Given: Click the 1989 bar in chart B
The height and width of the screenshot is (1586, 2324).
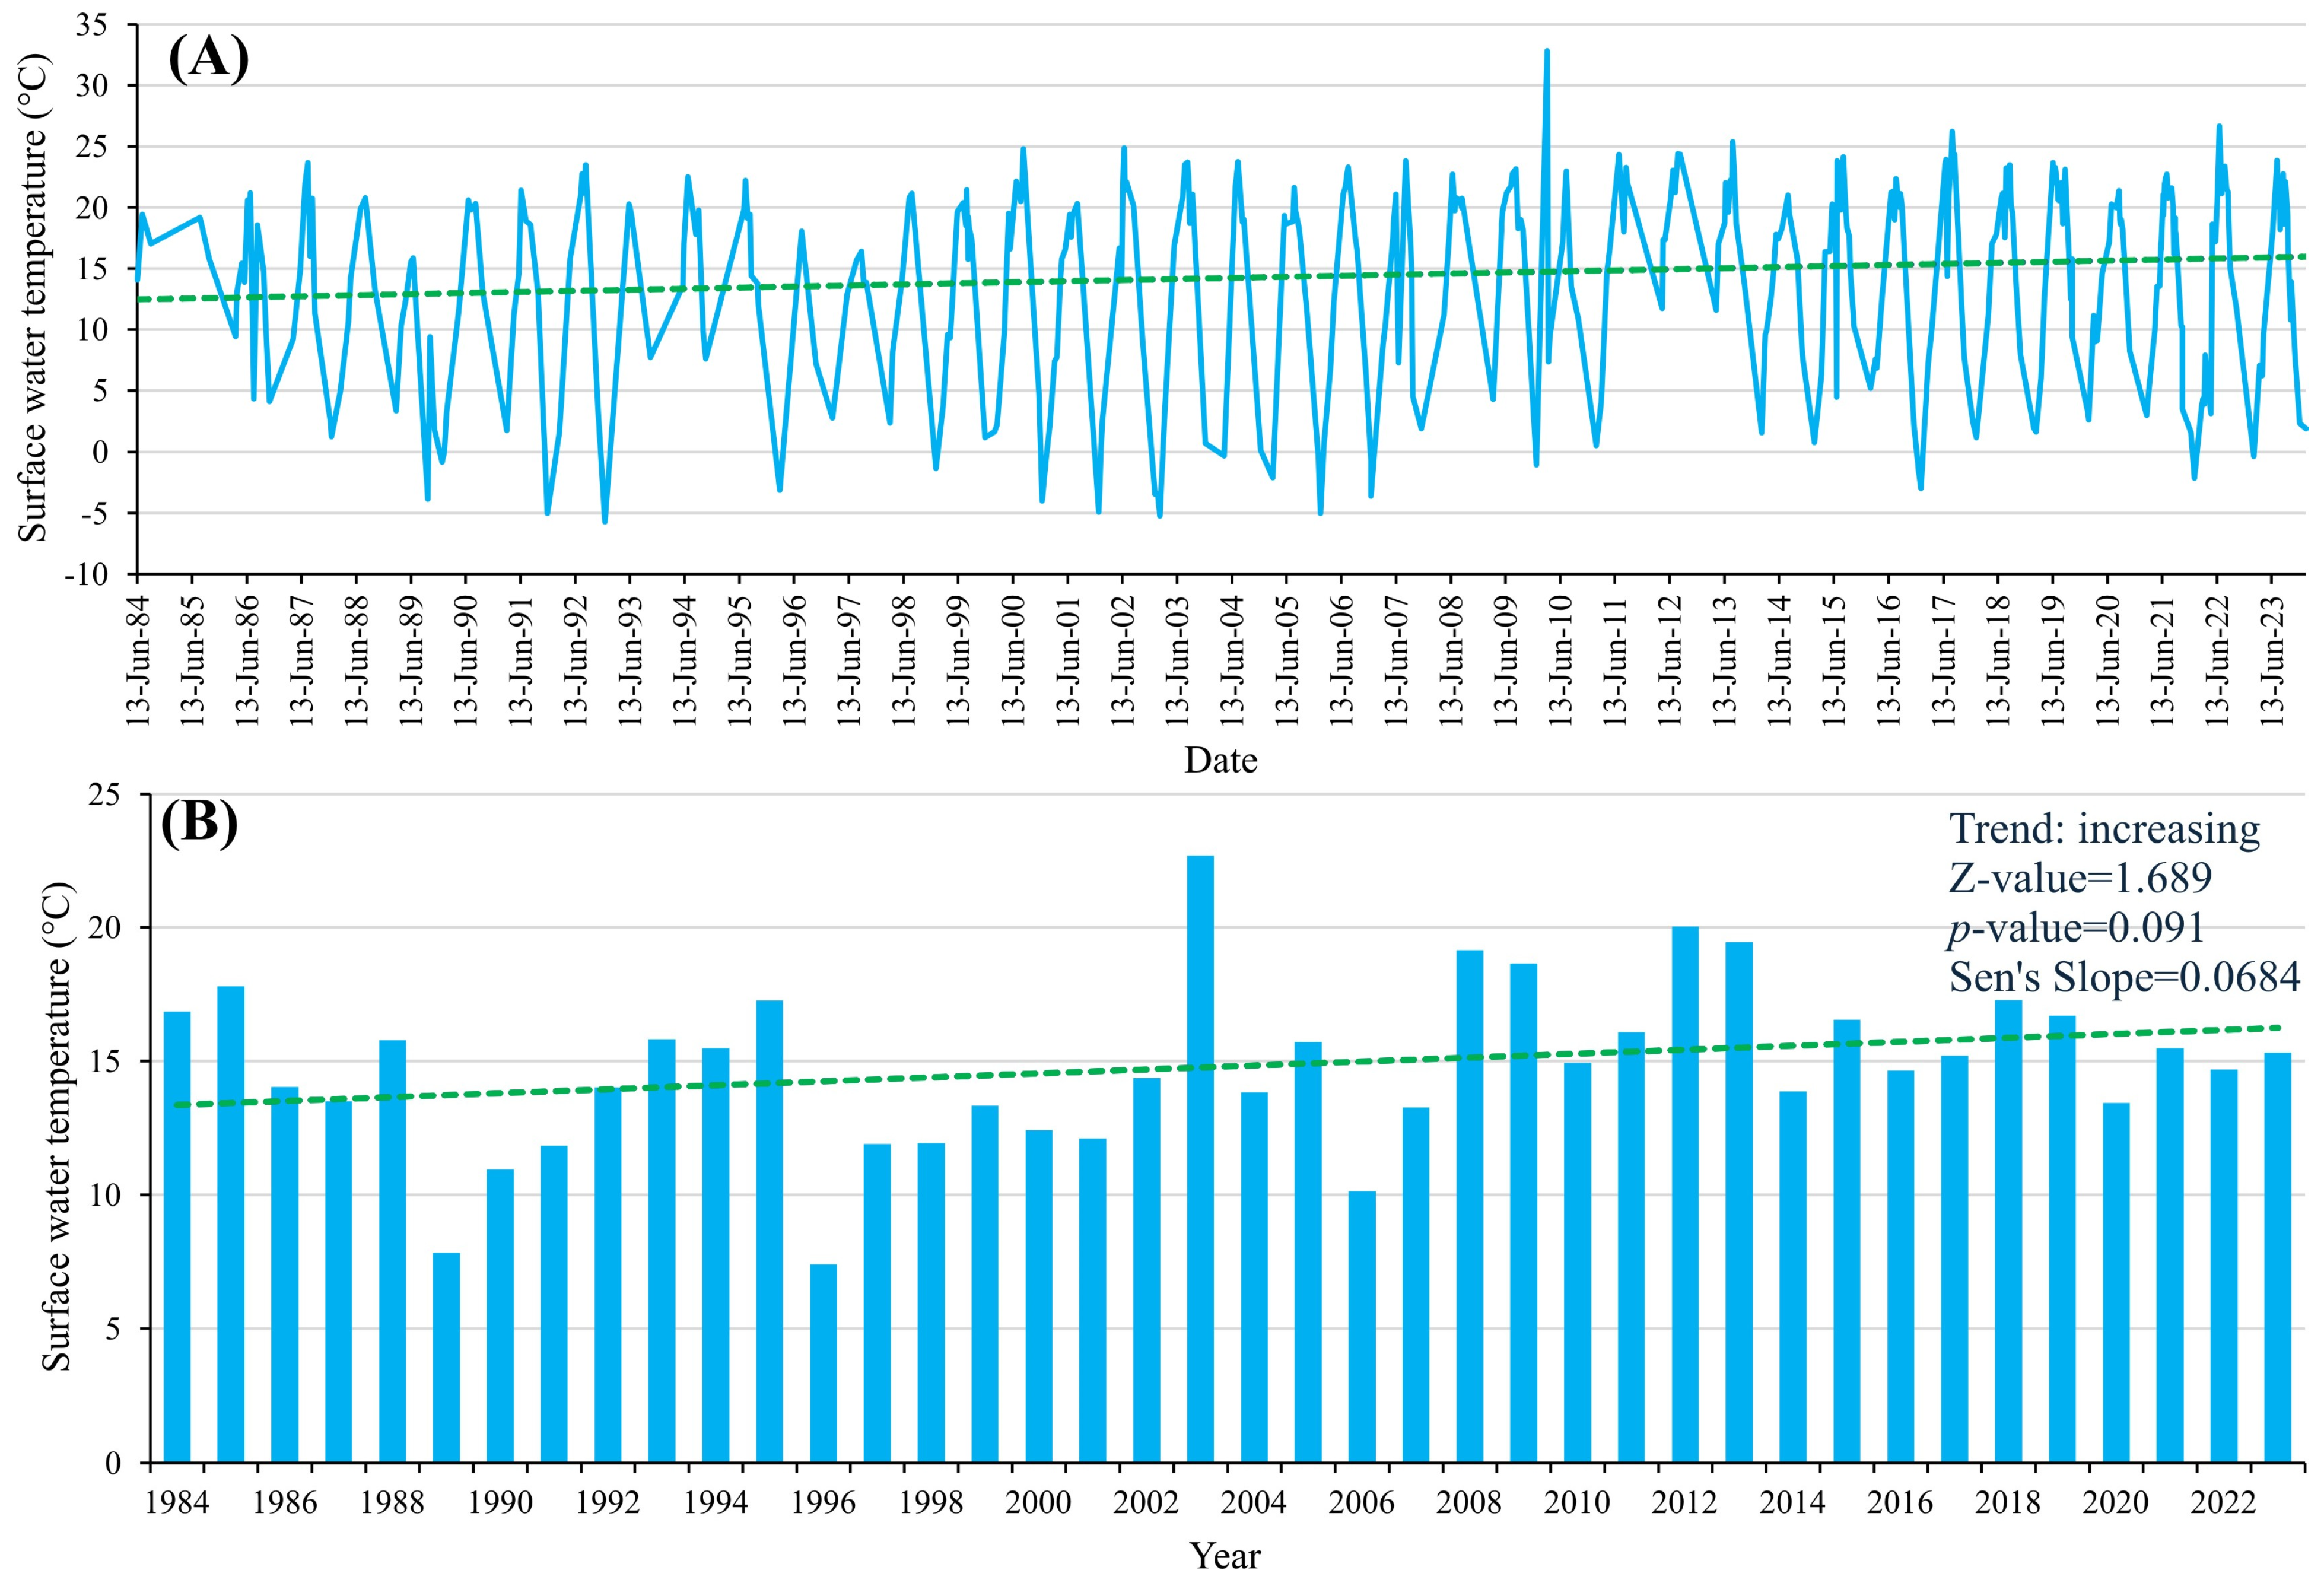Looking at the screenshot, I should [x=446, y=1357].
